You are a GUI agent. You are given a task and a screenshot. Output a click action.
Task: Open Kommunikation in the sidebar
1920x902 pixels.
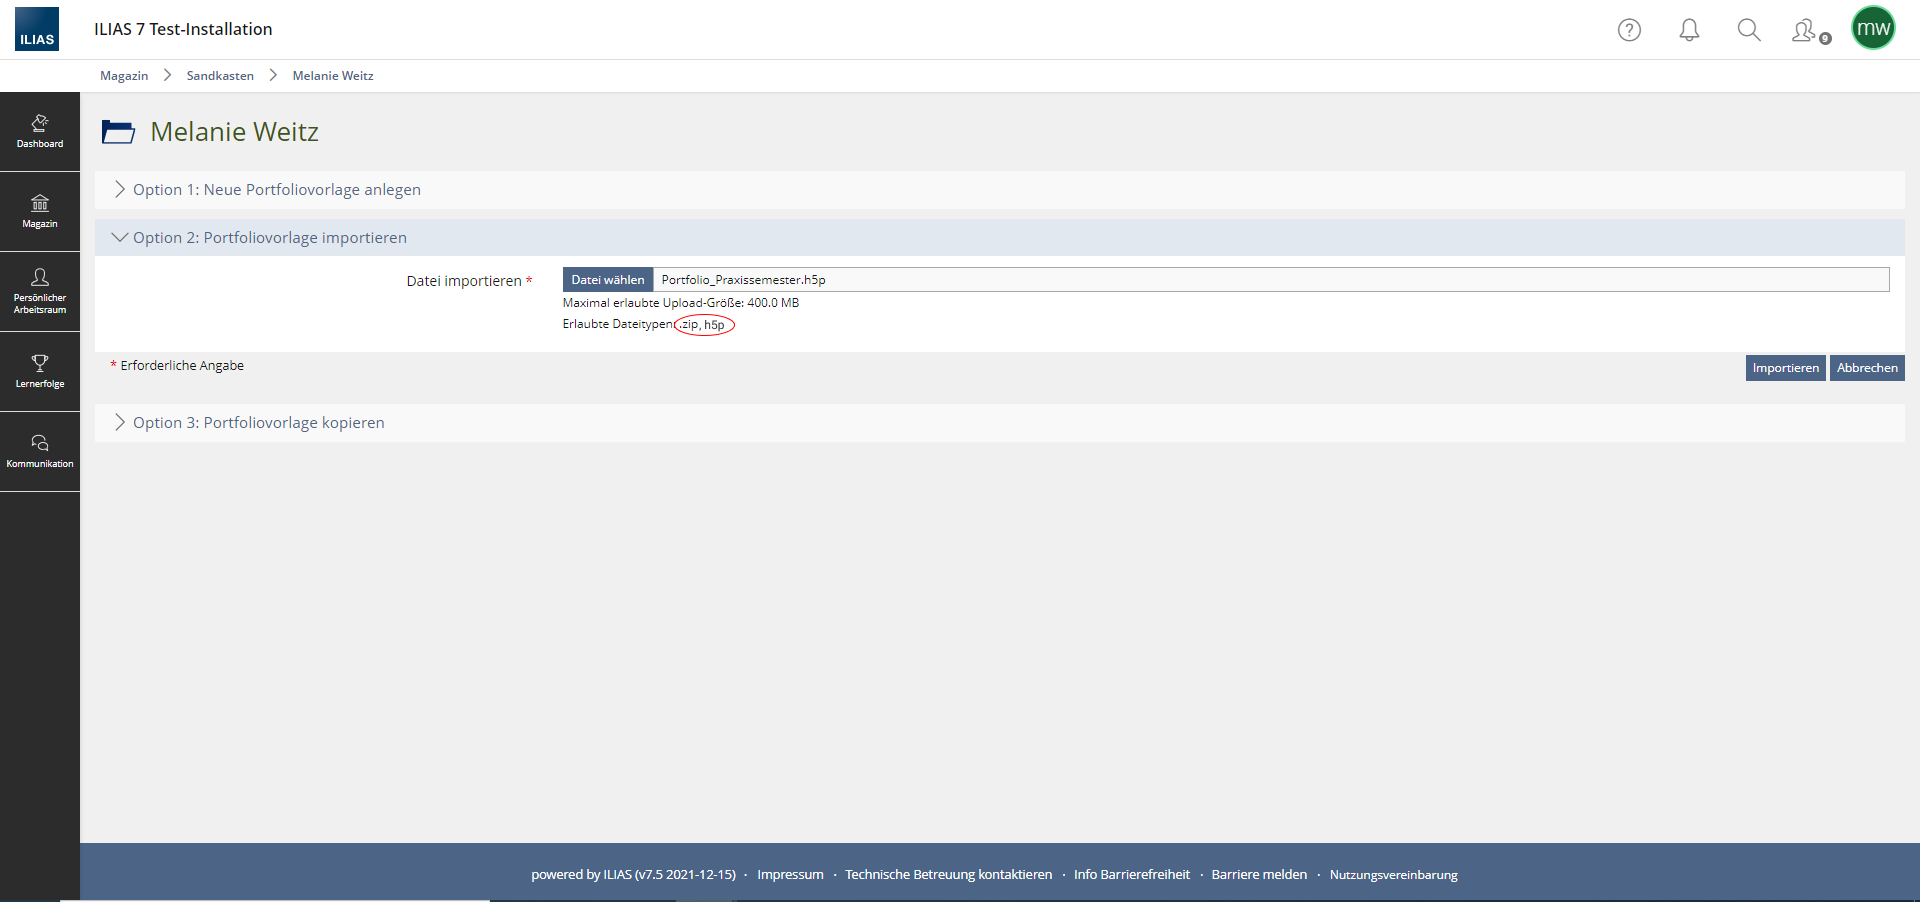[x=40, y=451]
